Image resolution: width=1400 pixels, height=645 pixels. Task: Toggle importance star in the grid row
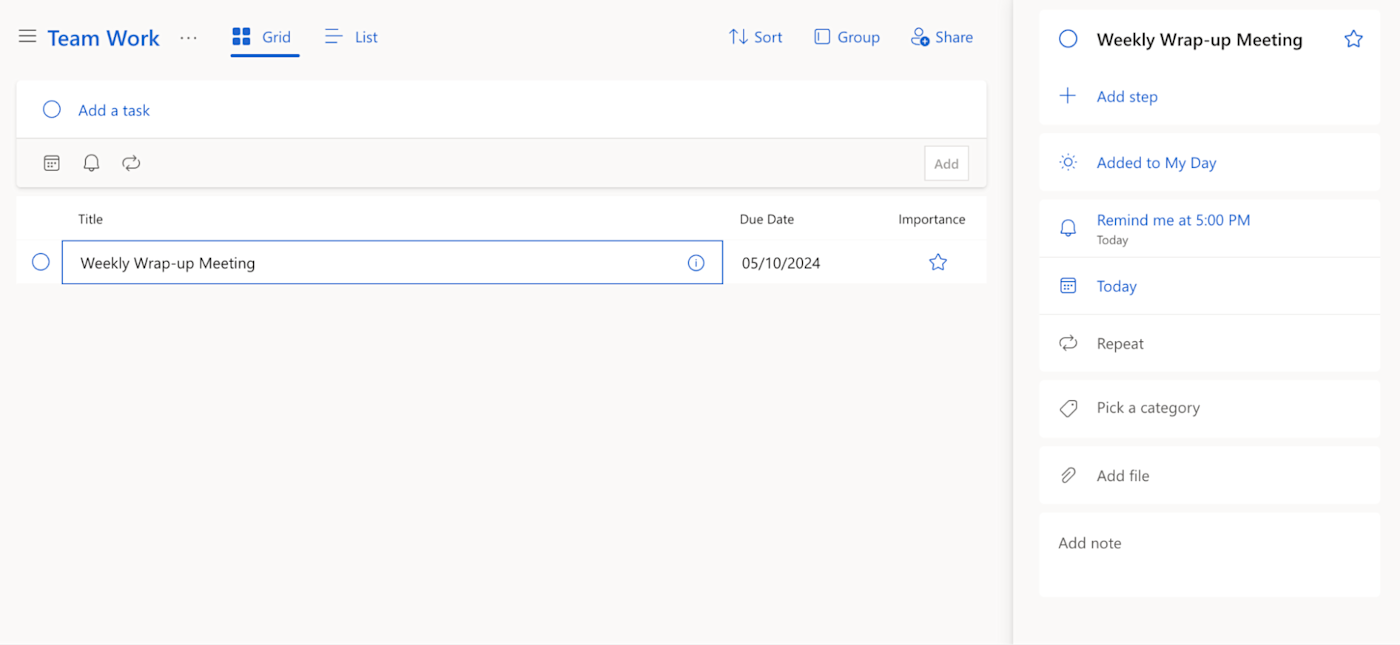[937, 262]
